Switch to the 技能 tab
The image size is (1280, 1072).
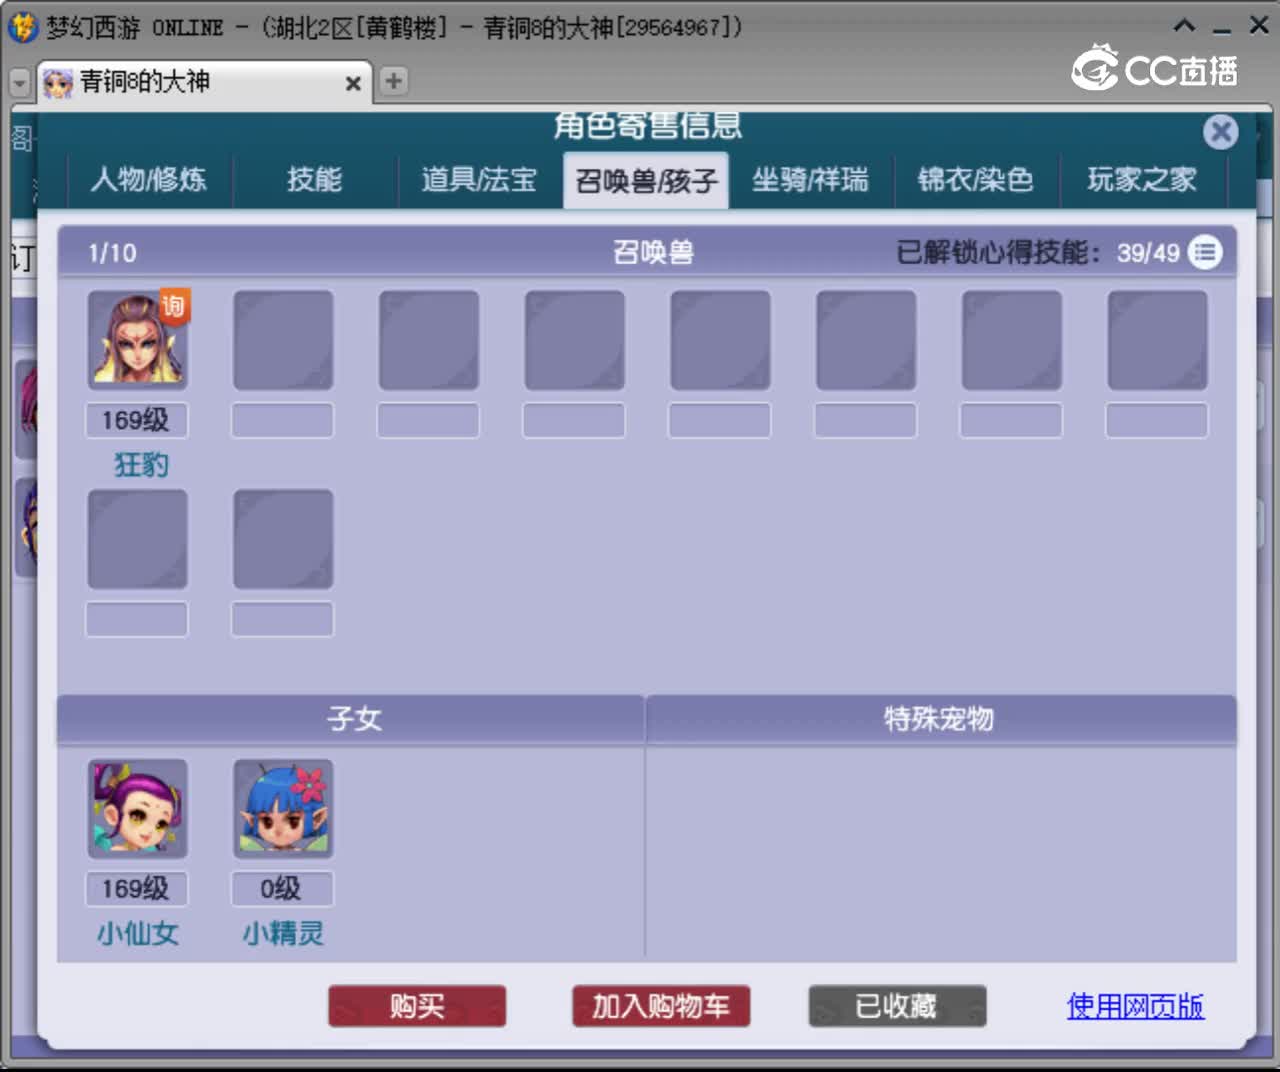pyautogui.click(x=314, y=180)
